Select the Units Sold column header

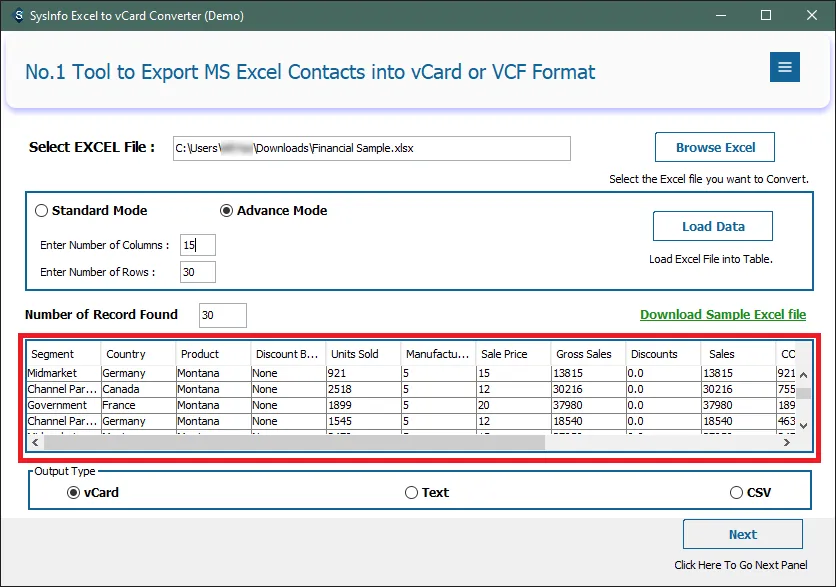[363, 354]
